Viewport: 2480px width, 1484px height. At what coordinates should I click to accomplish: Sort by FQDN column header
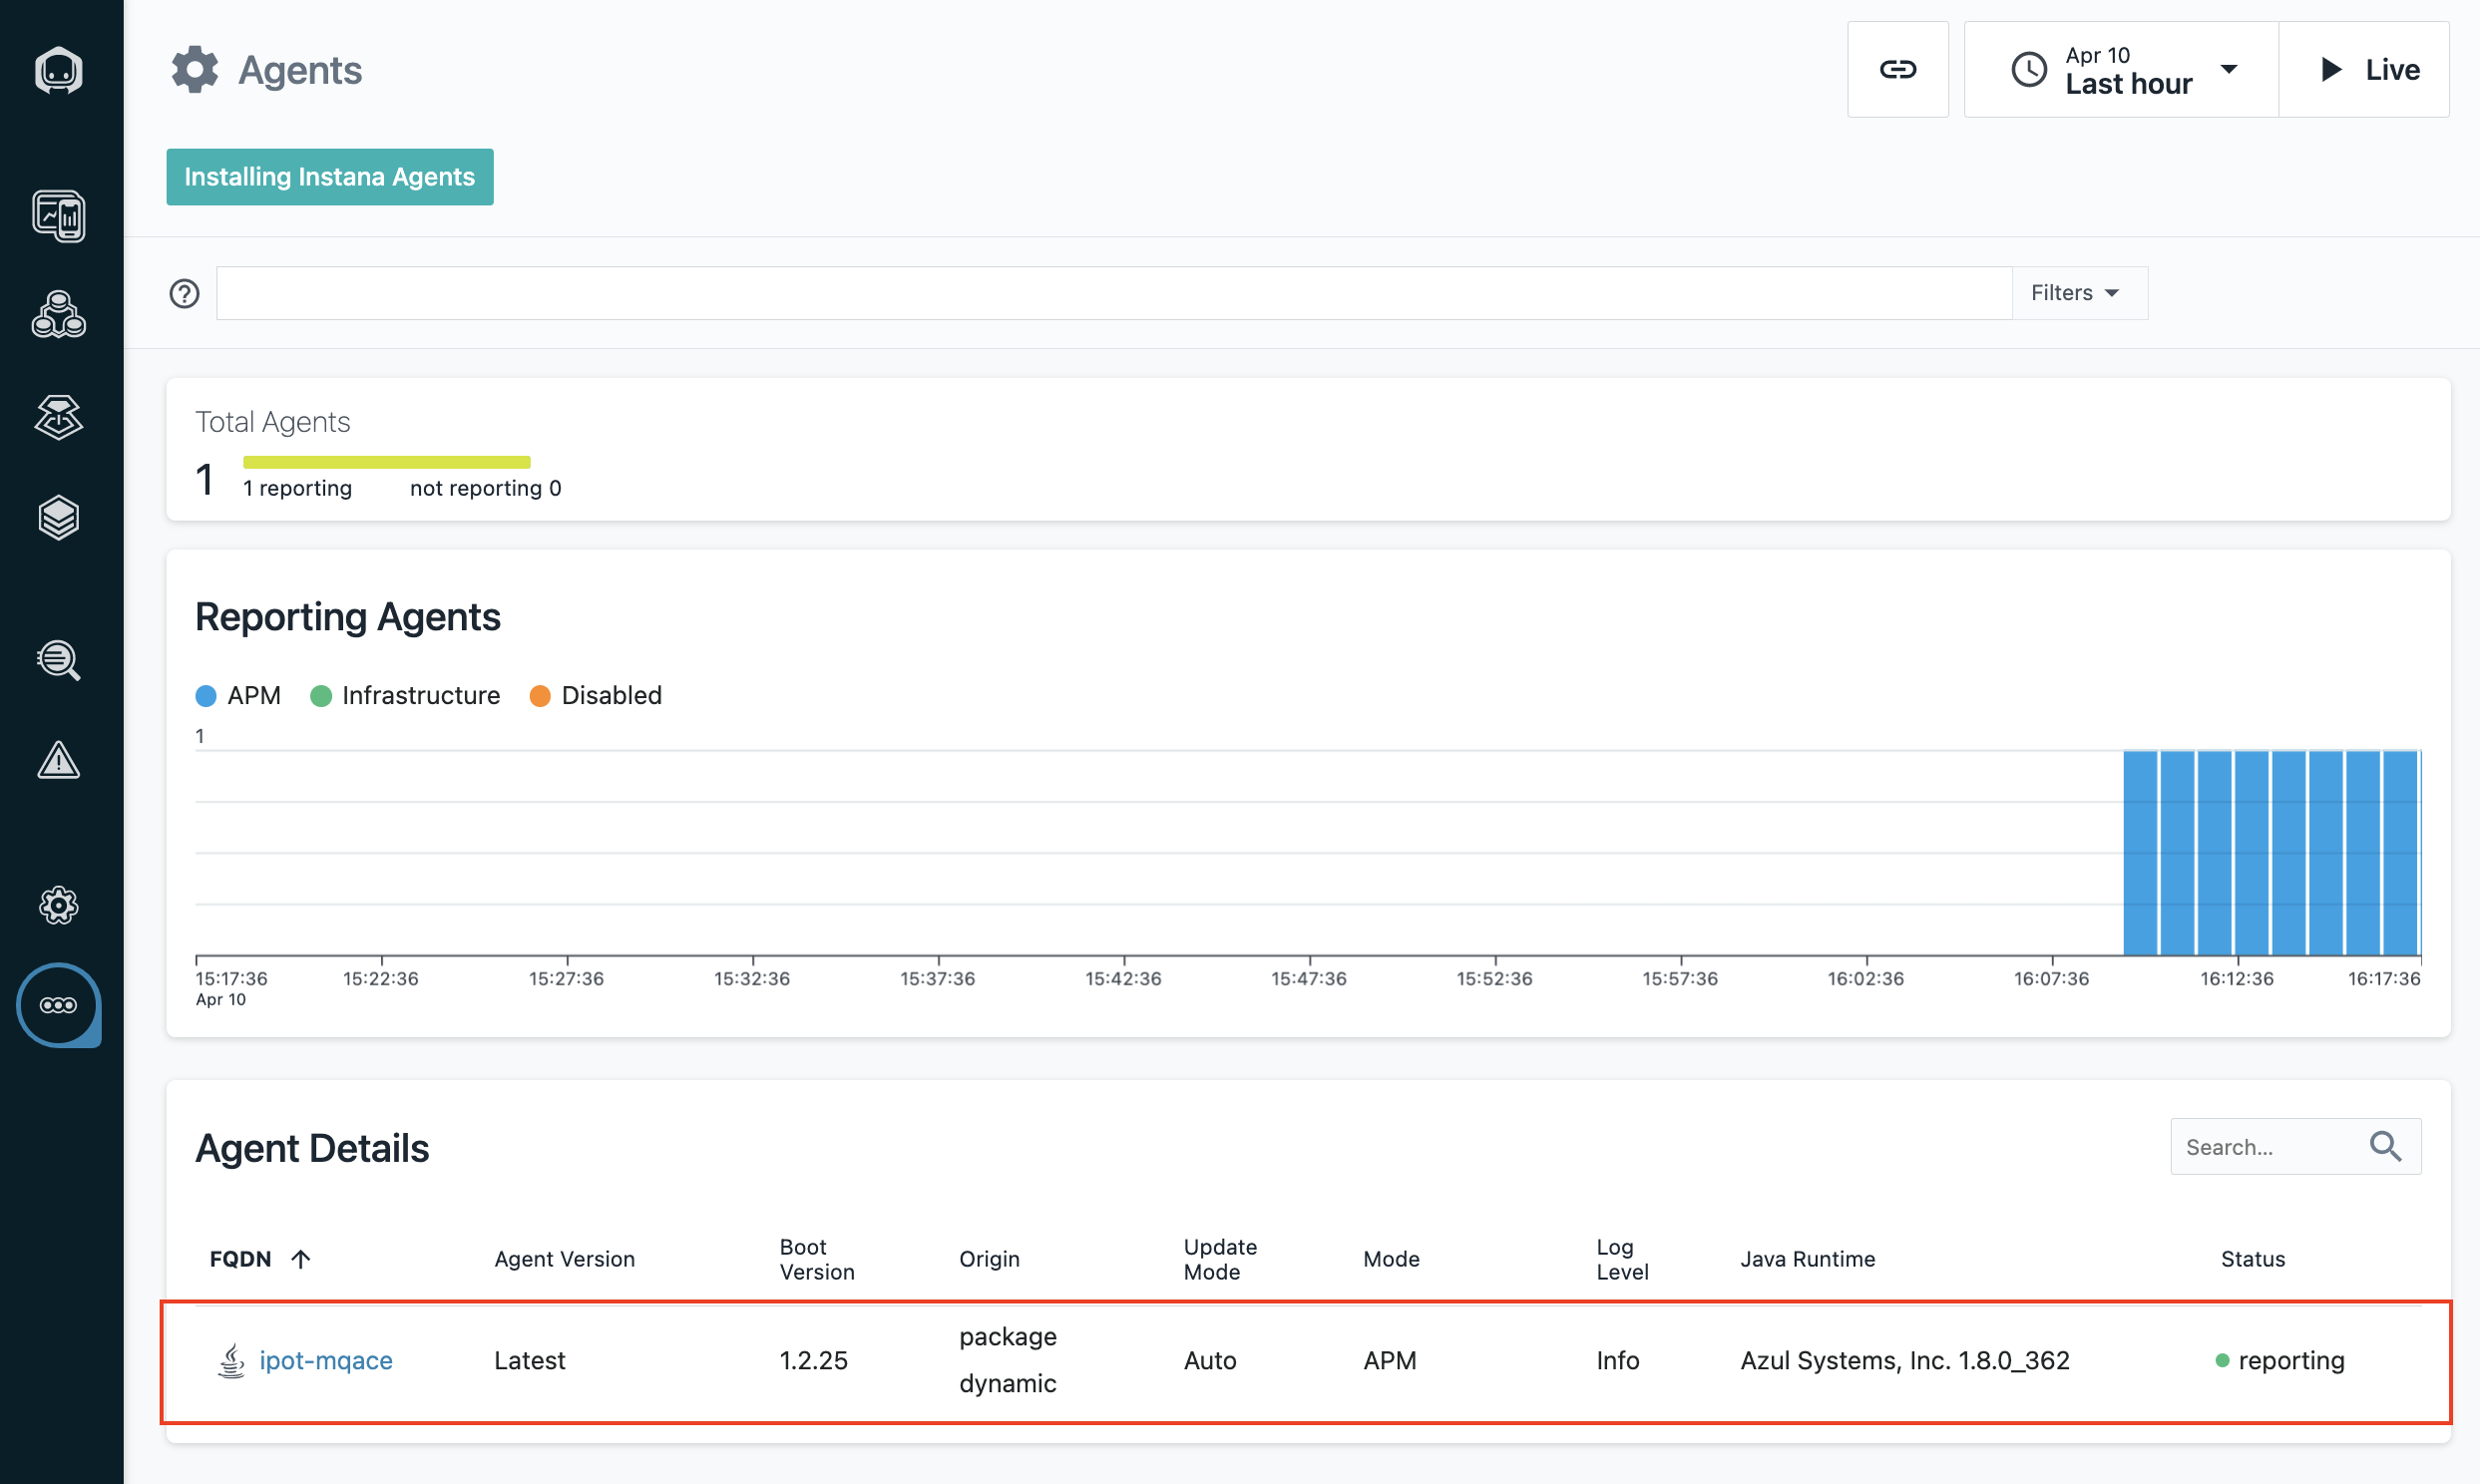tap(240, 1259)
